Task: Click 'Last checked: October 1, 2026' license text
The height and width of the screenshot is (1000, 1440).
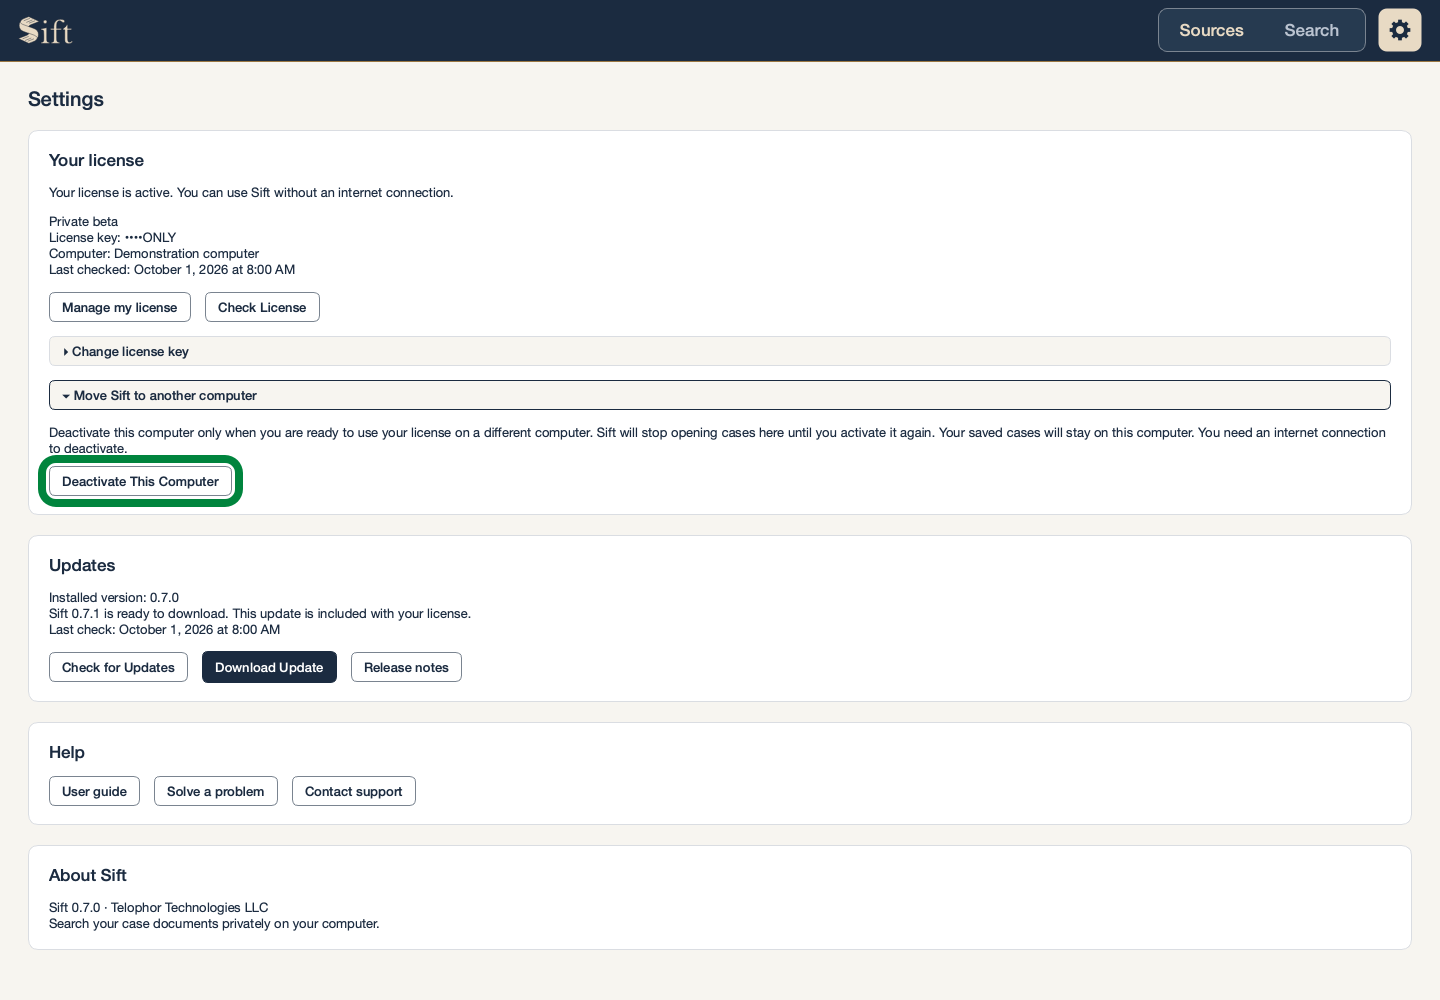Action: (x=172, y=270)
